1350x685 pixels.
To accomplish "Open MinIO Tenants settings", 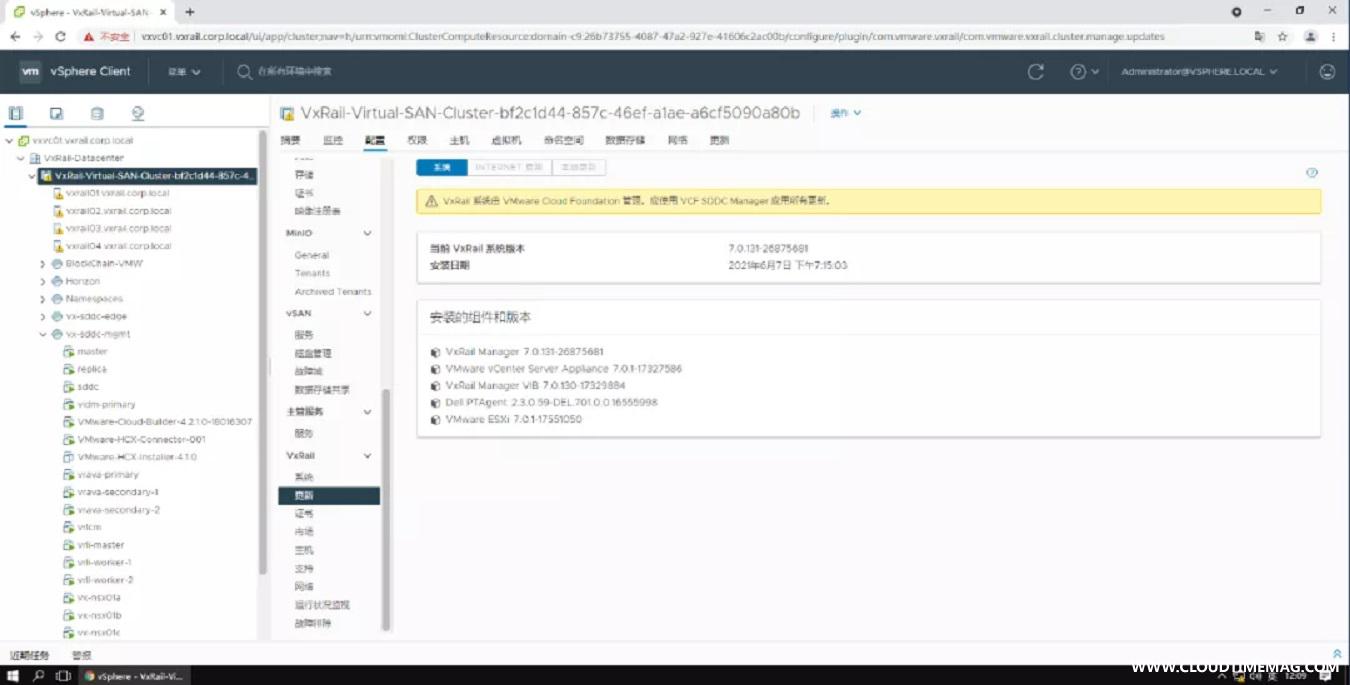I will pyautogui.click(x=312, y=273).
